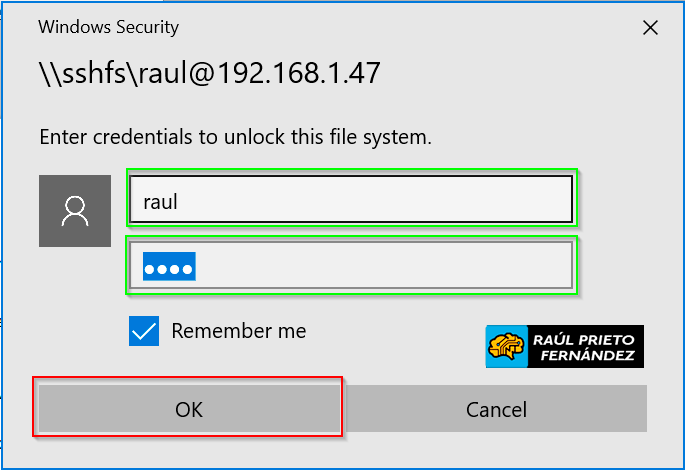Viewport: 685px width, 470px height.
Task: Click the brain logo in the watermark
Action: click(x=507, y=346)
